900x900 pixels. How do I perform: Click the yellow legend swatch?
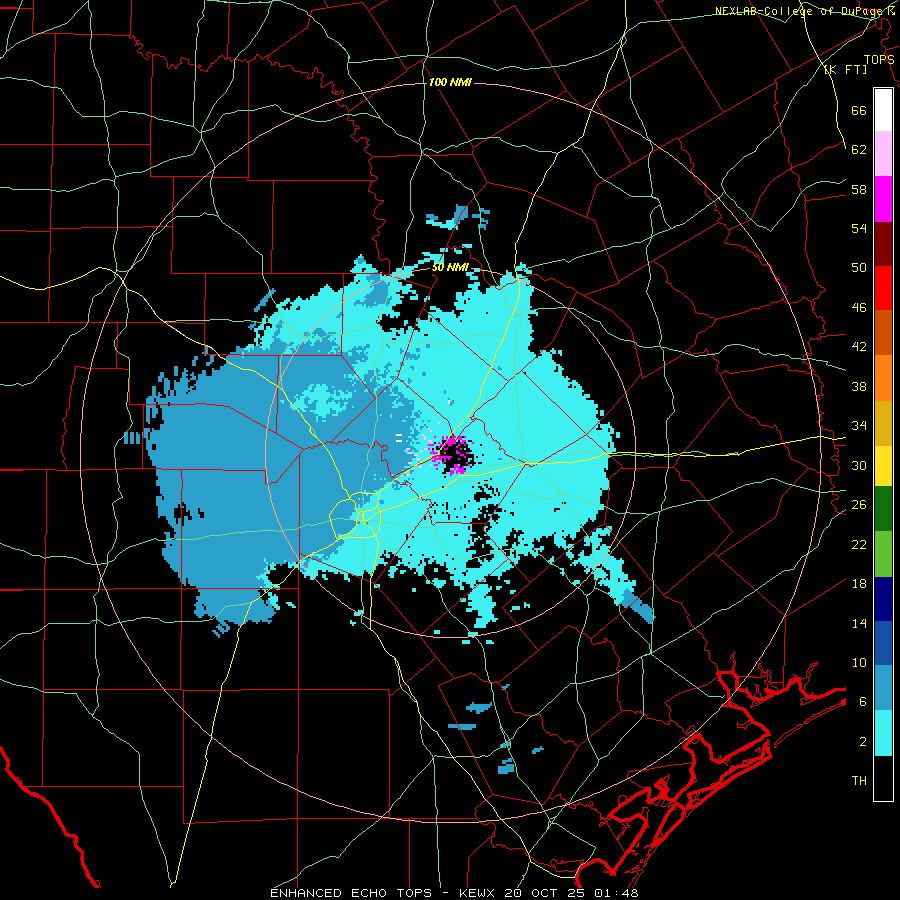[x=883, y=466]
